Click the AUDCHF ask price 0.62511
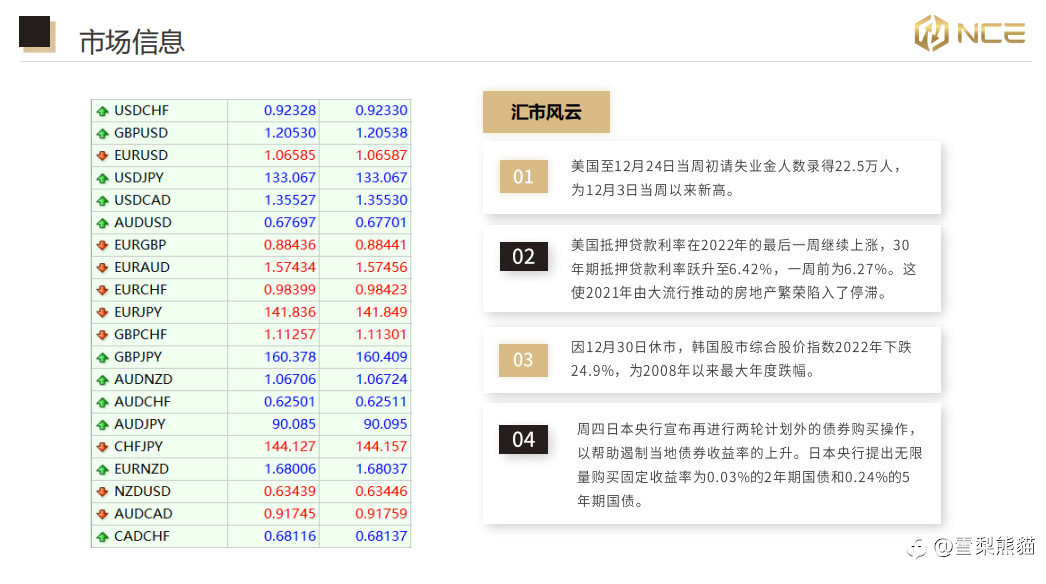The image size is (1046, 584). [381, 402]
